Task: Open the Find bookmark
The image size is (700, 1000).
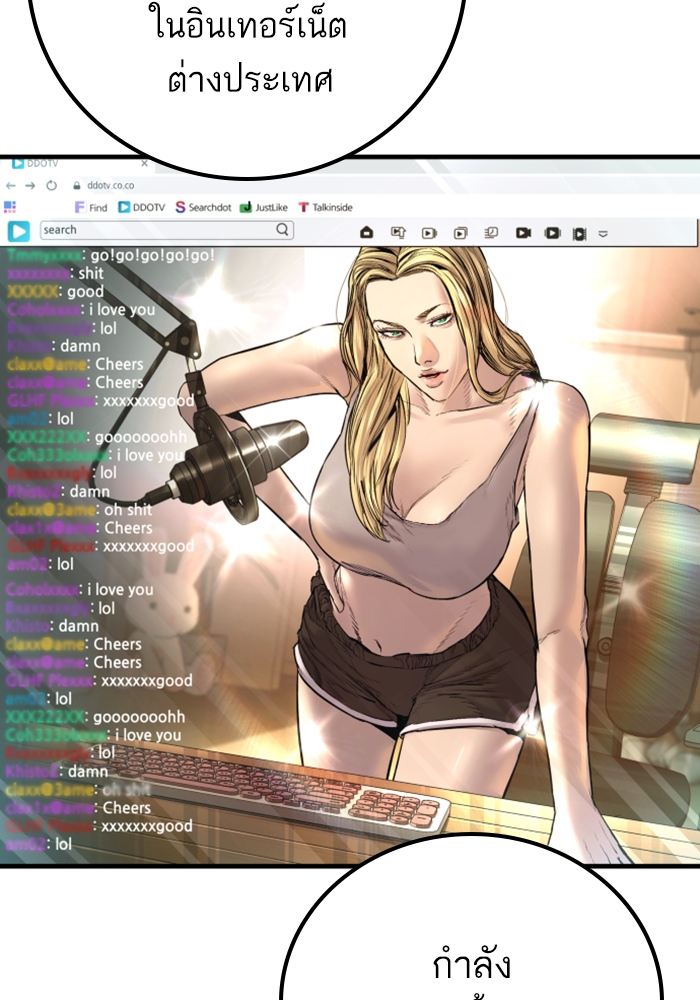Action: pos(91,207)
